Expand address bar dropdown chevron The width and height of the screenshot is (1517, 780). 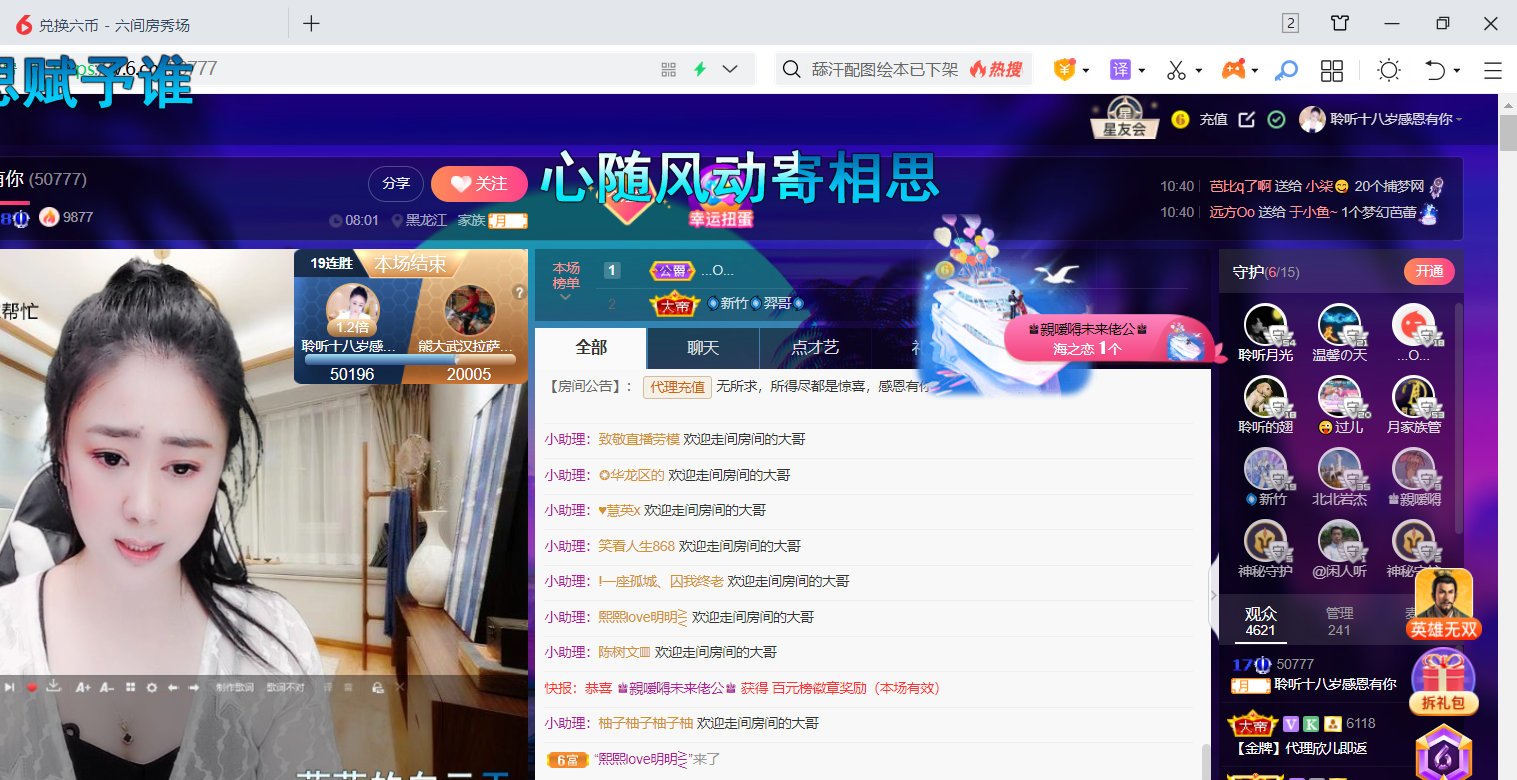(730, 69)
